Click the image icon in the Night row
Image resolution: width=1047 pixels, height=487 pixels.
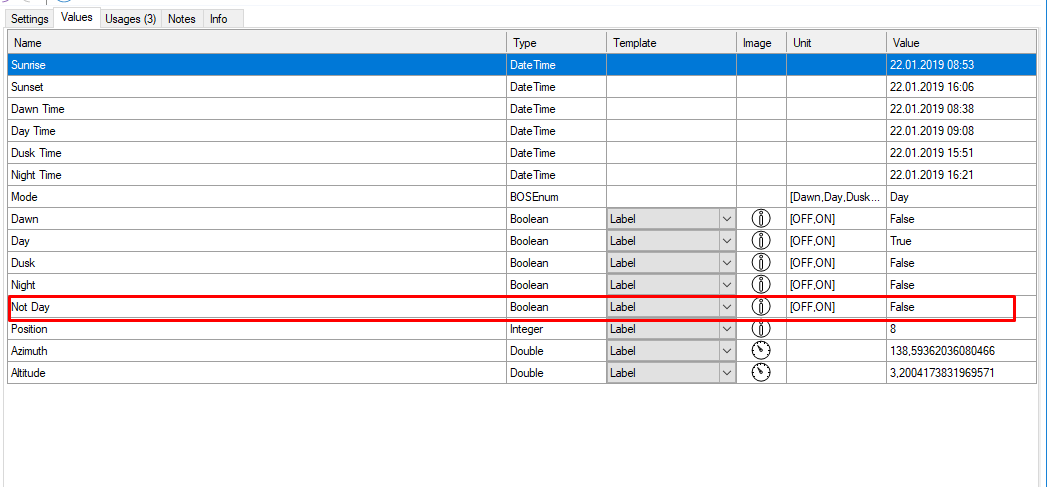point(761,285)
